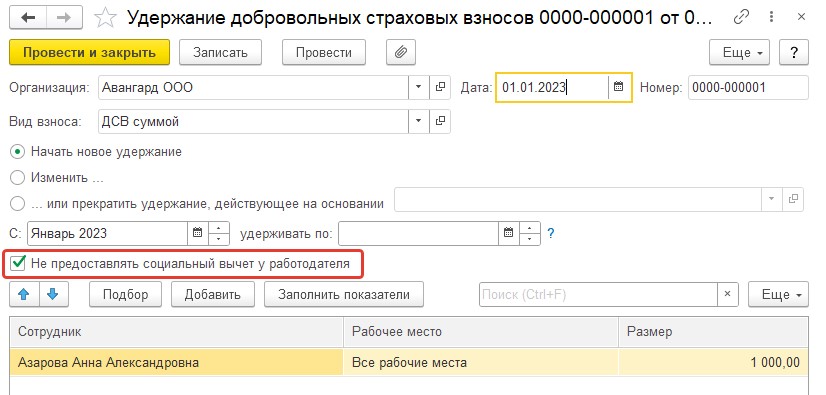Sort by the Сотрудник column header

(x=176, y=332)
